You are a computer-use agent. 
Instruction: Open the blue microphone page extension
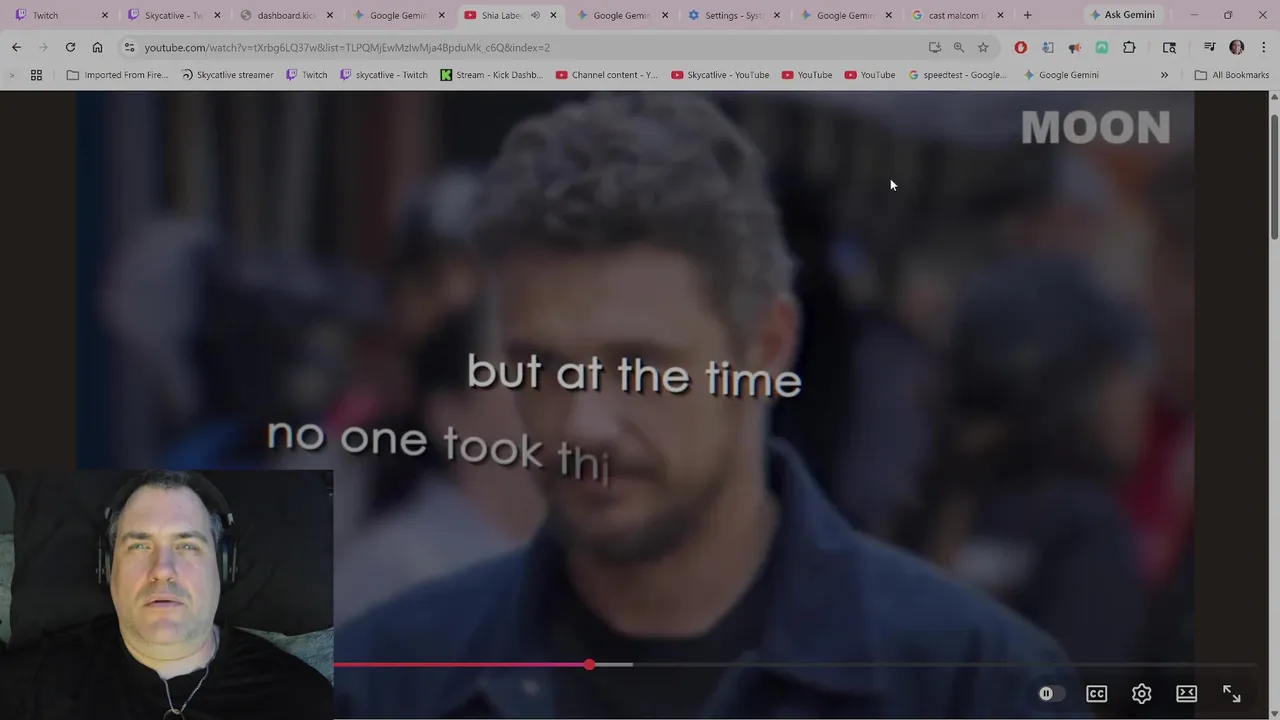tap(1047, 47)
